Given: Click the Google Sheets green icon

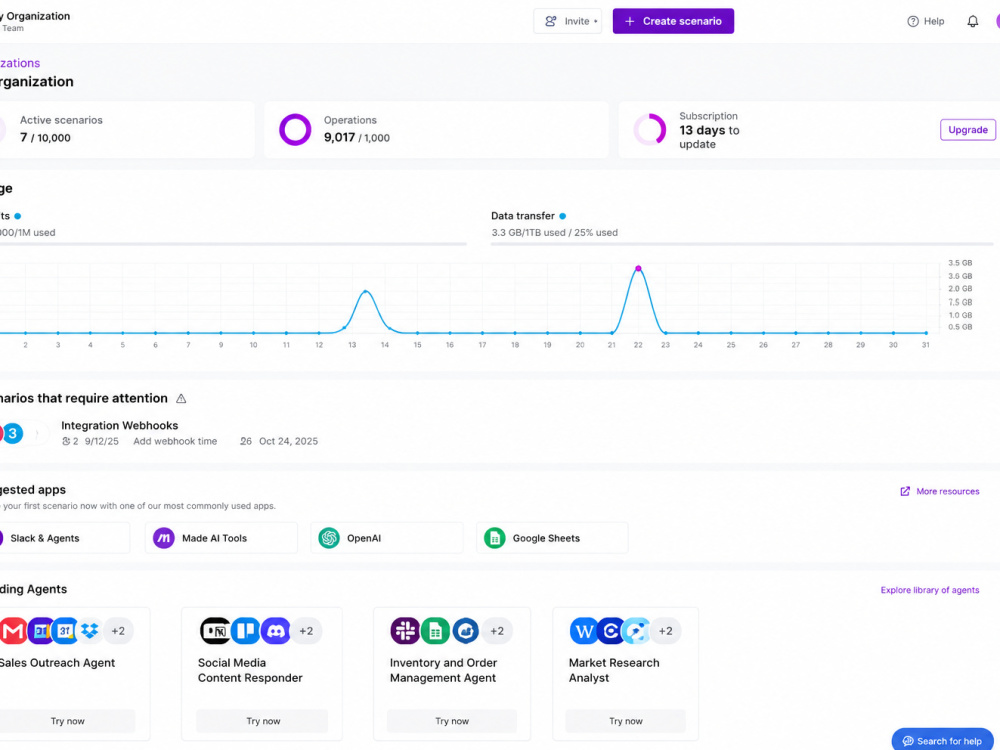Looking at the screenshot, I should click(x=494, y=538).
